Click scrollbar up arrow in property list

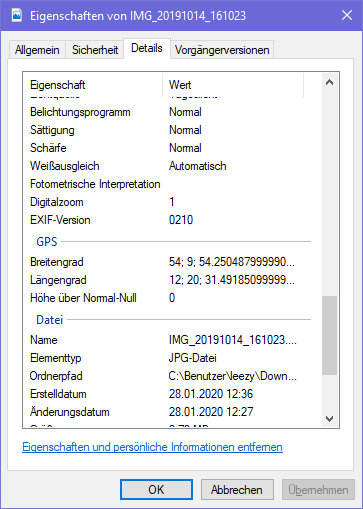(x=329, y=82)
